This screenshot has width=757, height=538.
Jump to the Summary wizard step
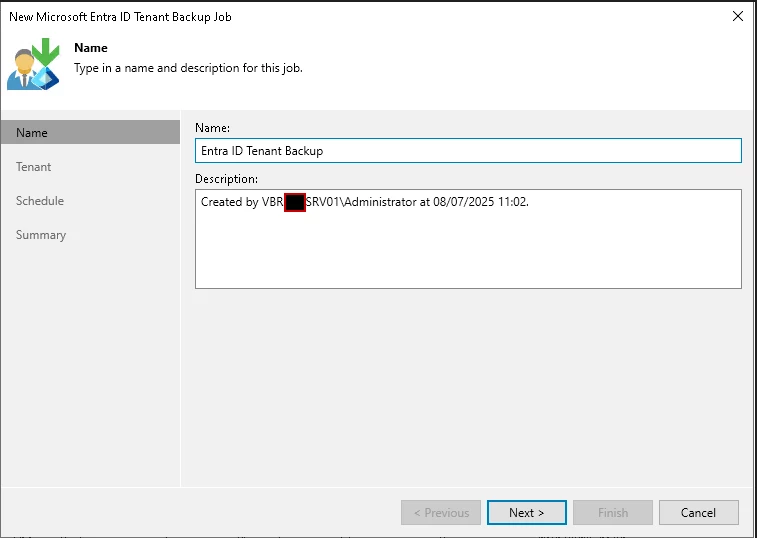point(41,235)
